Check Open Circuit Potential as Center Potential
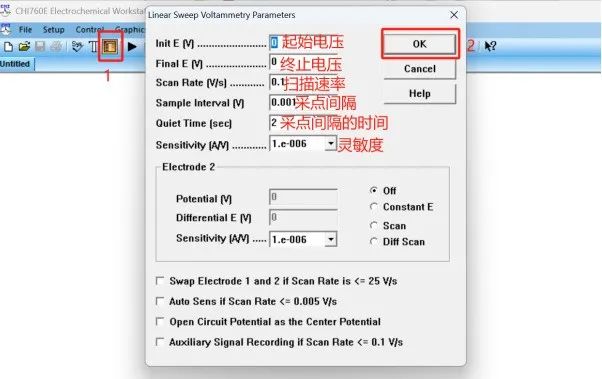The width and height of the screenshot is (602, 379). 160,321
